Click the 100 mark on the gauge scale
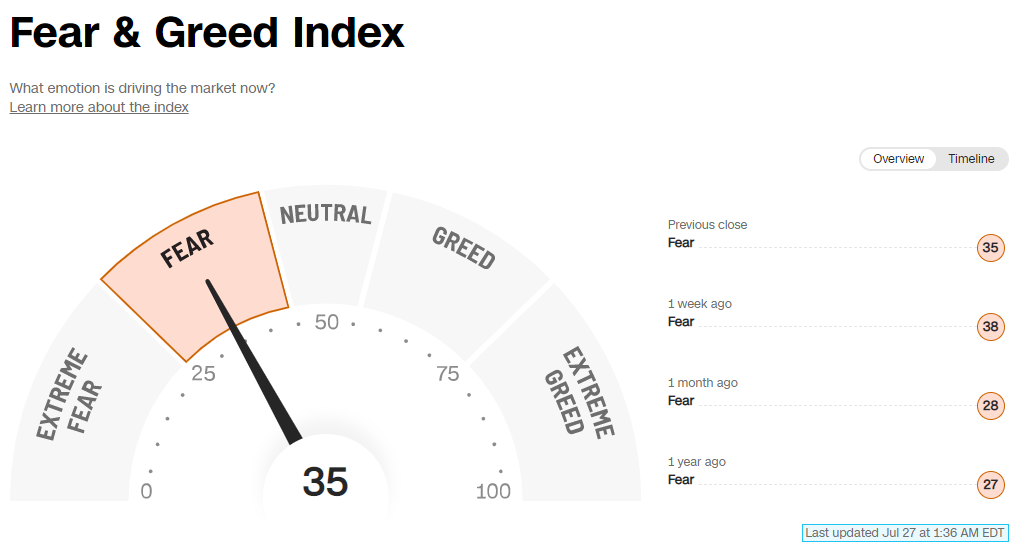The image size is (1017, 556). point(493,491)
